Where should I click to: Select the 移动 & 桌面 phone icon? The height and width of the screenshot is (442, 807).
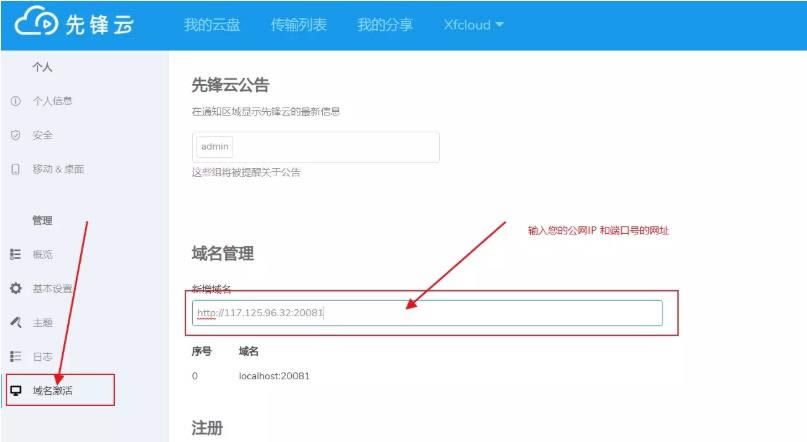[15, 169]
